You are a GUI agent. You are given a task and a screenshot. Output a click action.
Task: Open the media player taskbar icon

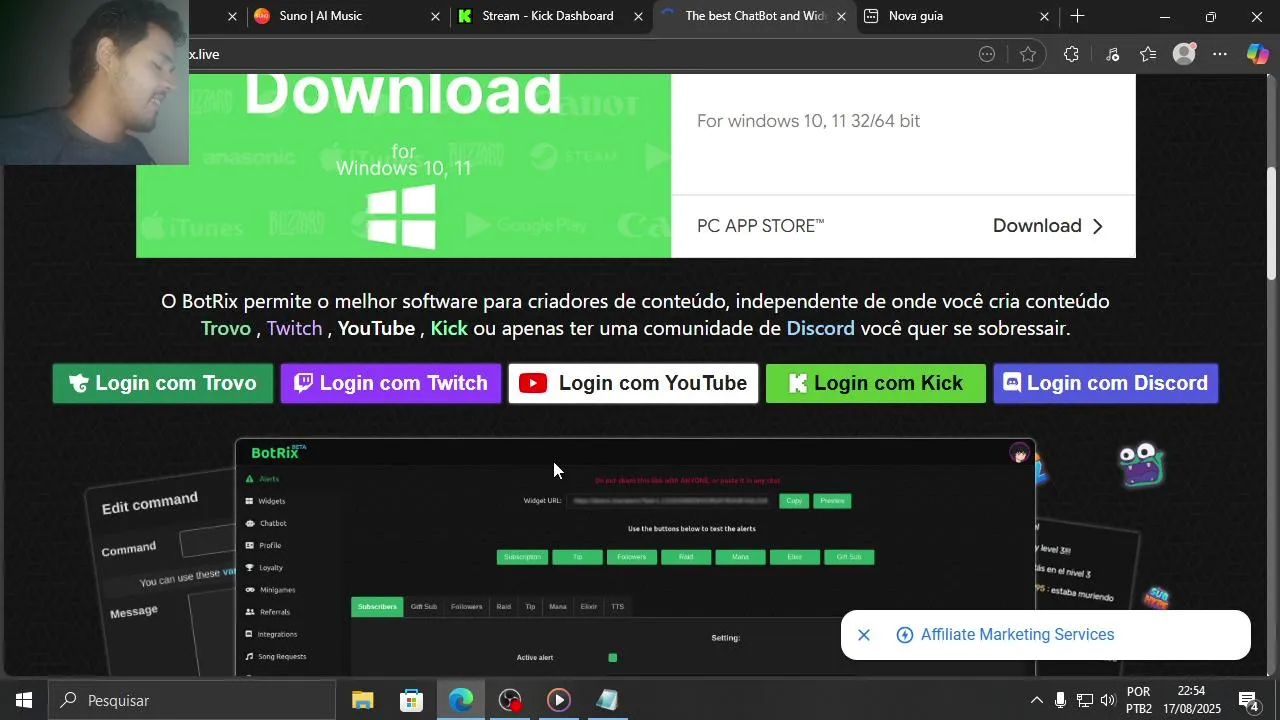(x=559, y=700)
